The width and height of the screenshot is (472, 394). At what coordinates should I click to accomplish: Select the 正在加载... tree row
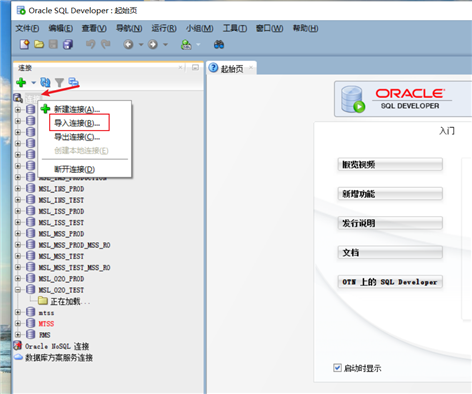tap(70, 301)
